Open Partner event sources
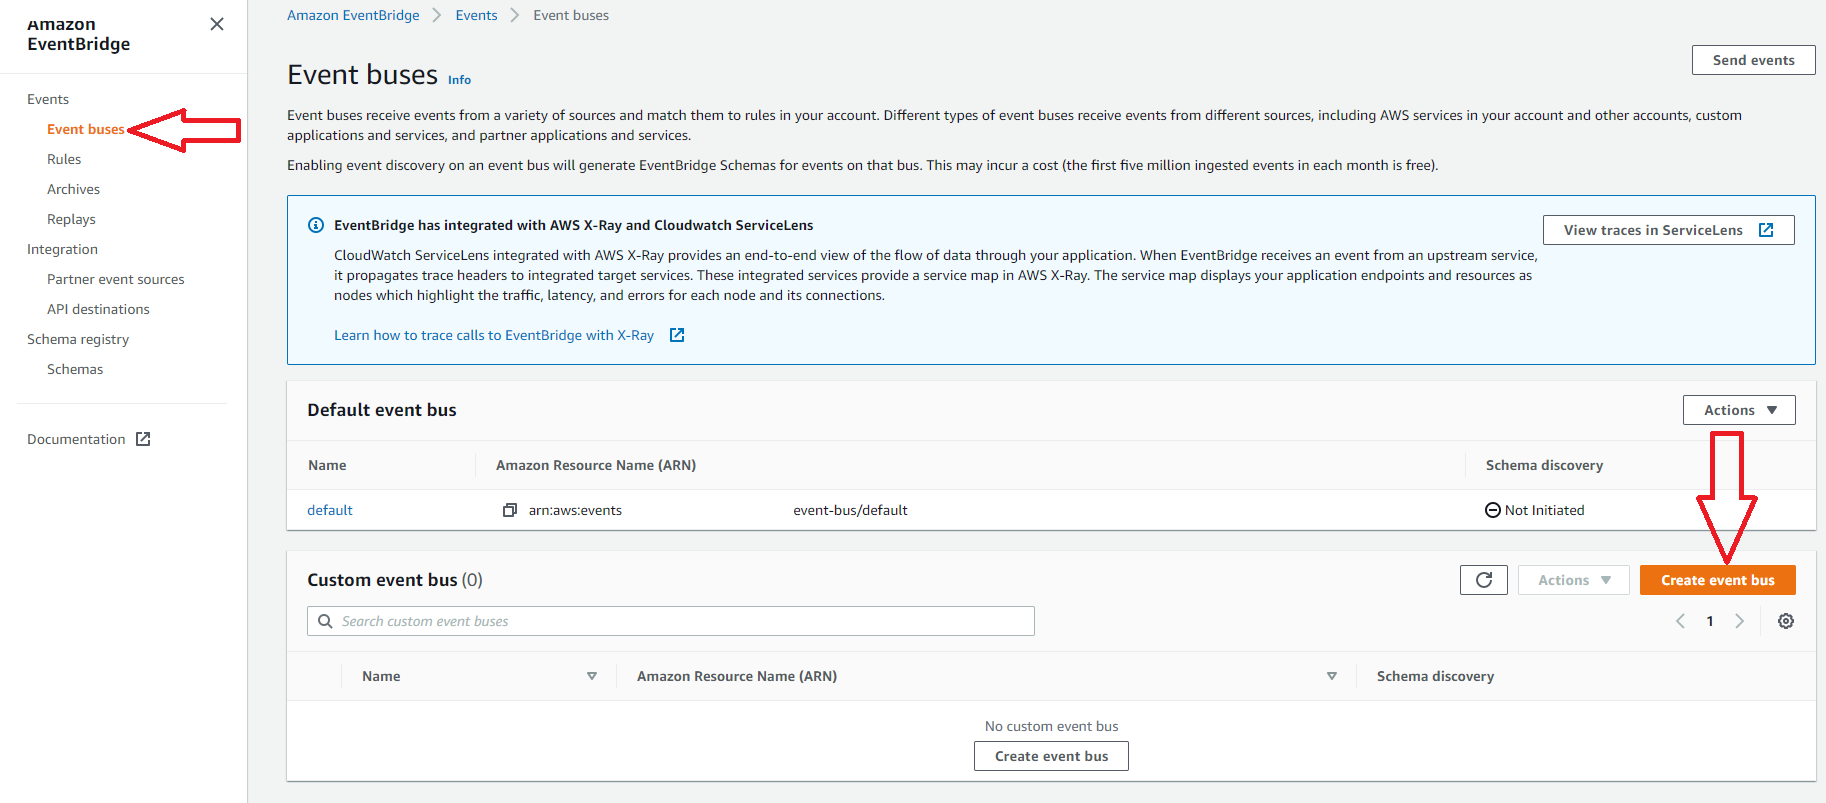1826x803 pixels. coord(116,279)
